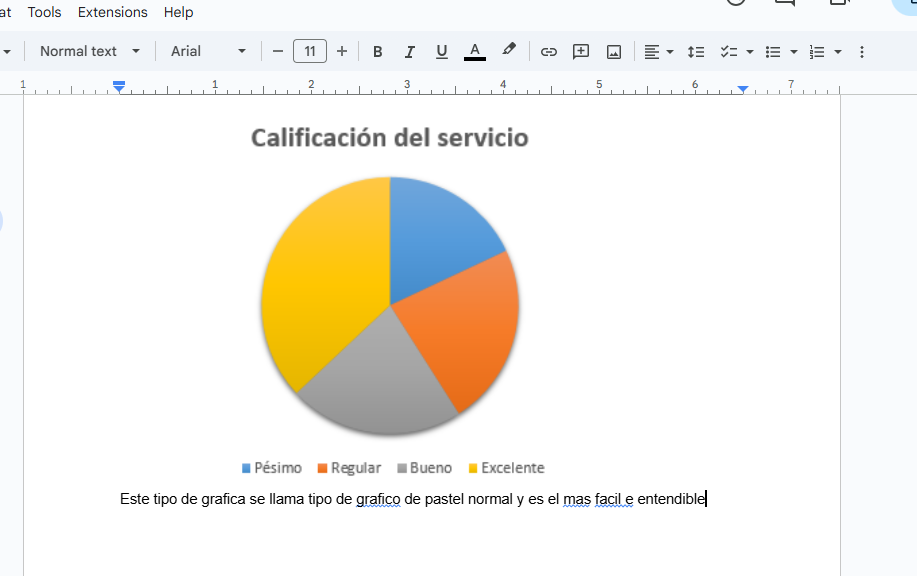Click the bulleted list icon

773,52
